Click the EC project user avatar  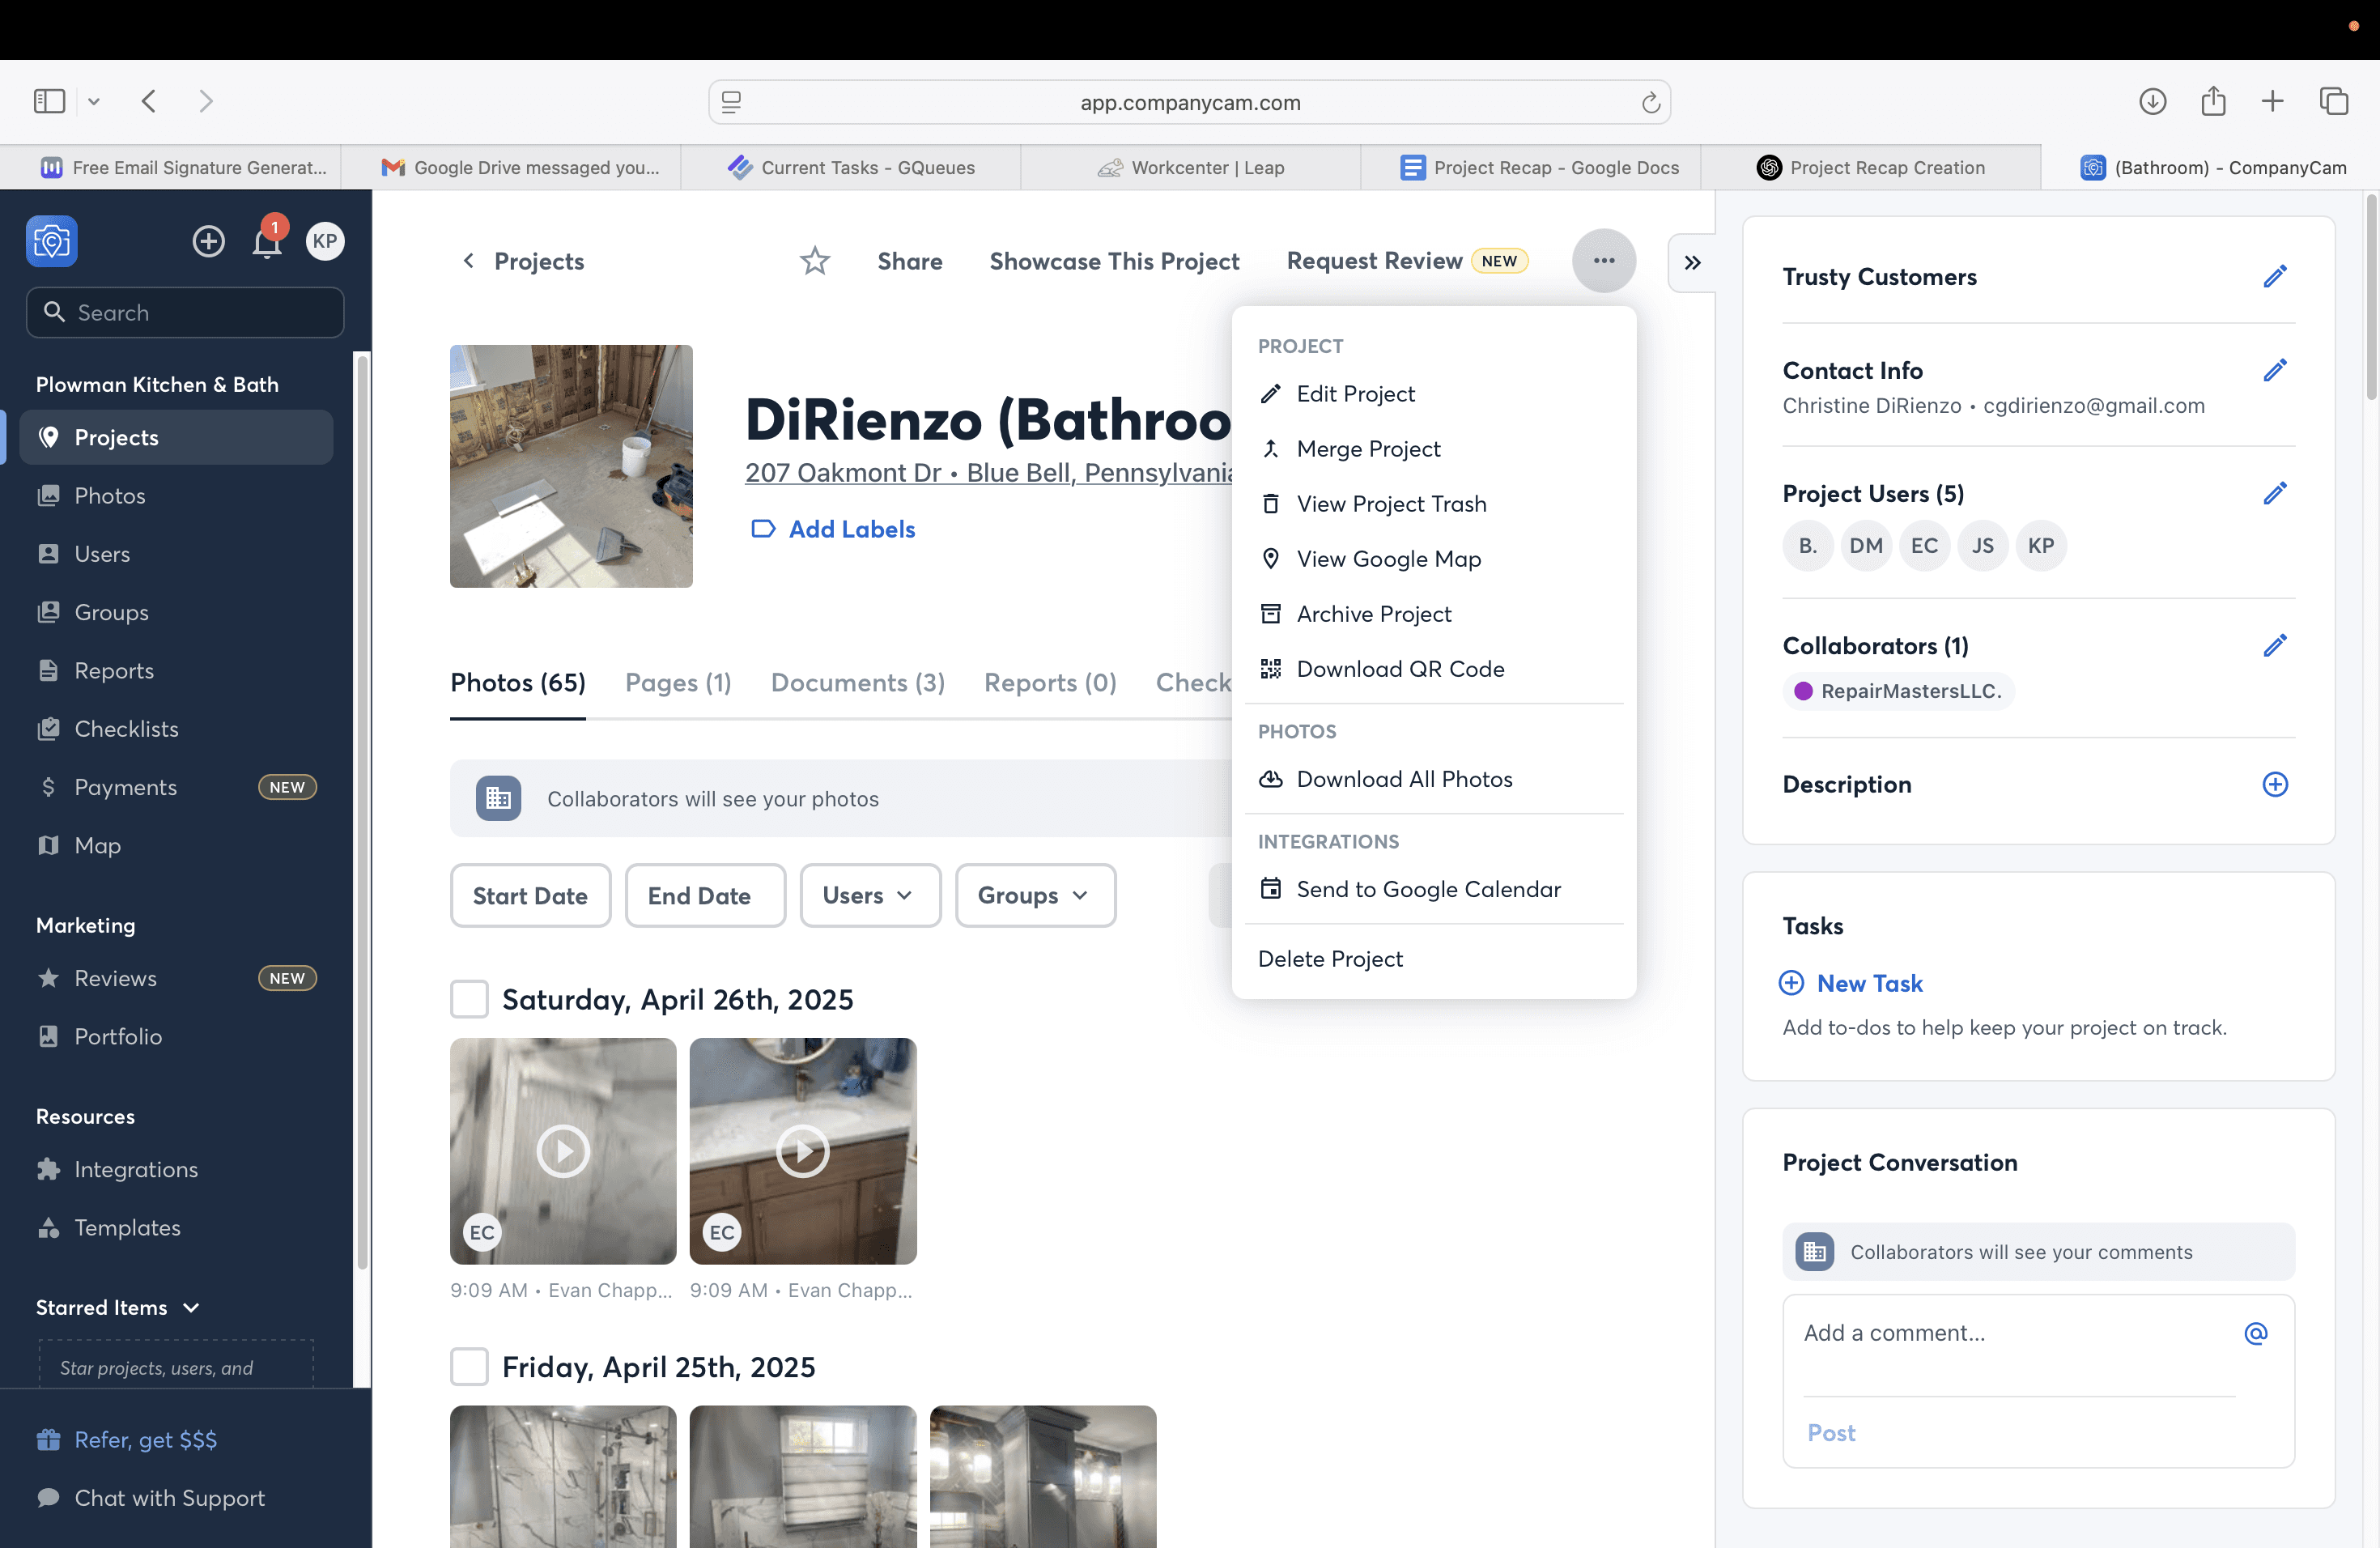[x=1924, y=546]
